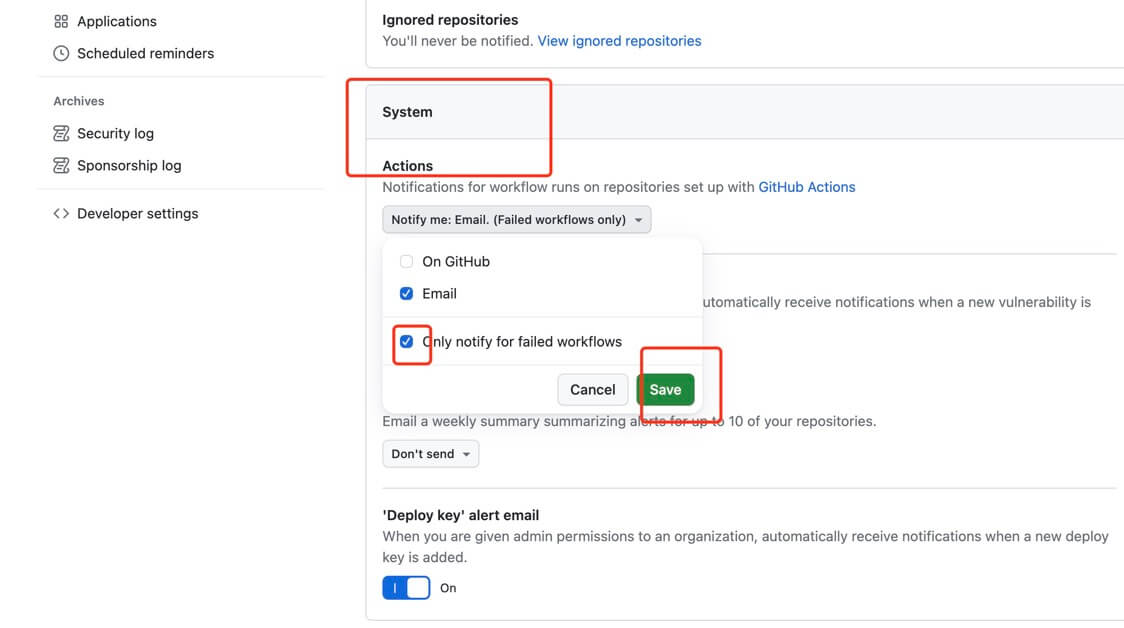Screen dimensions: 1124x628
Task: Expand the Don't send dropdown
Action: pyautogui.click(x=430, y=454)
